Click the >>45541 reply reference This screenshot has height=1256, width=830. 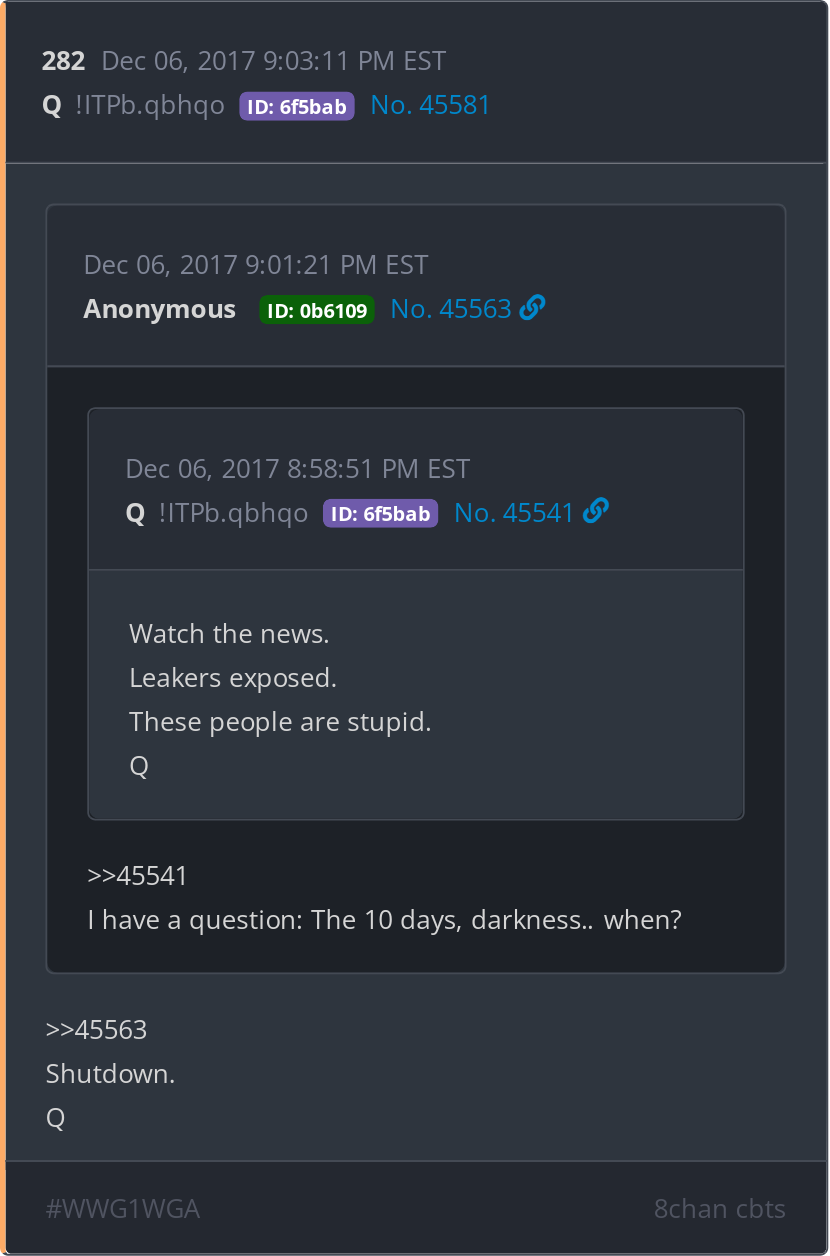tap(137, 876)
